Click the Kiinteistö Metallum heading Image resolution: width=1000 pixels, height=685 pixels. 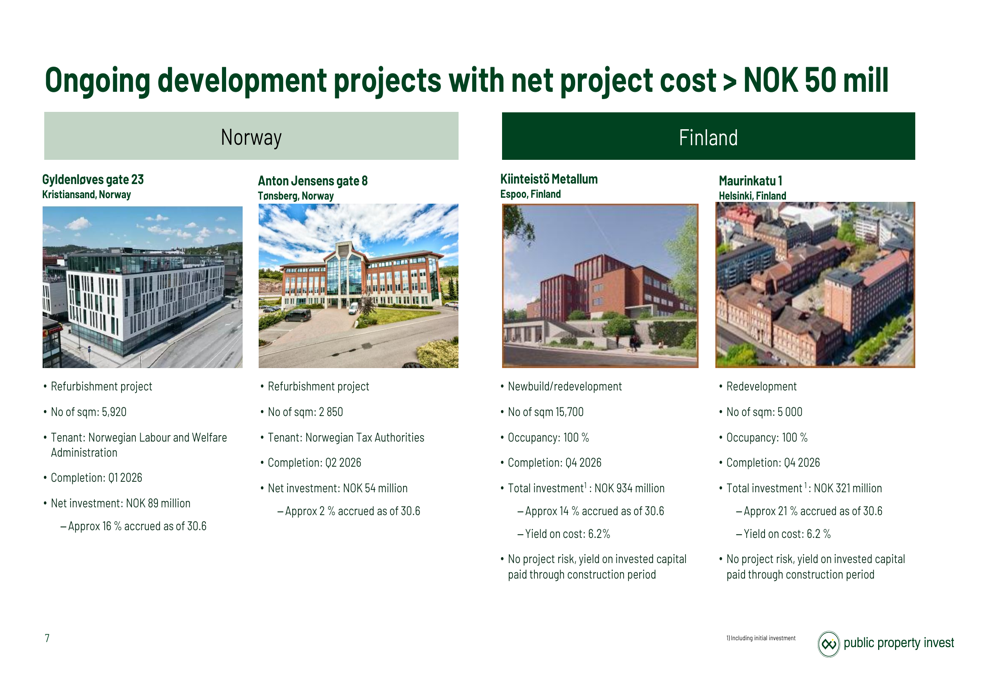pos(549,179)
